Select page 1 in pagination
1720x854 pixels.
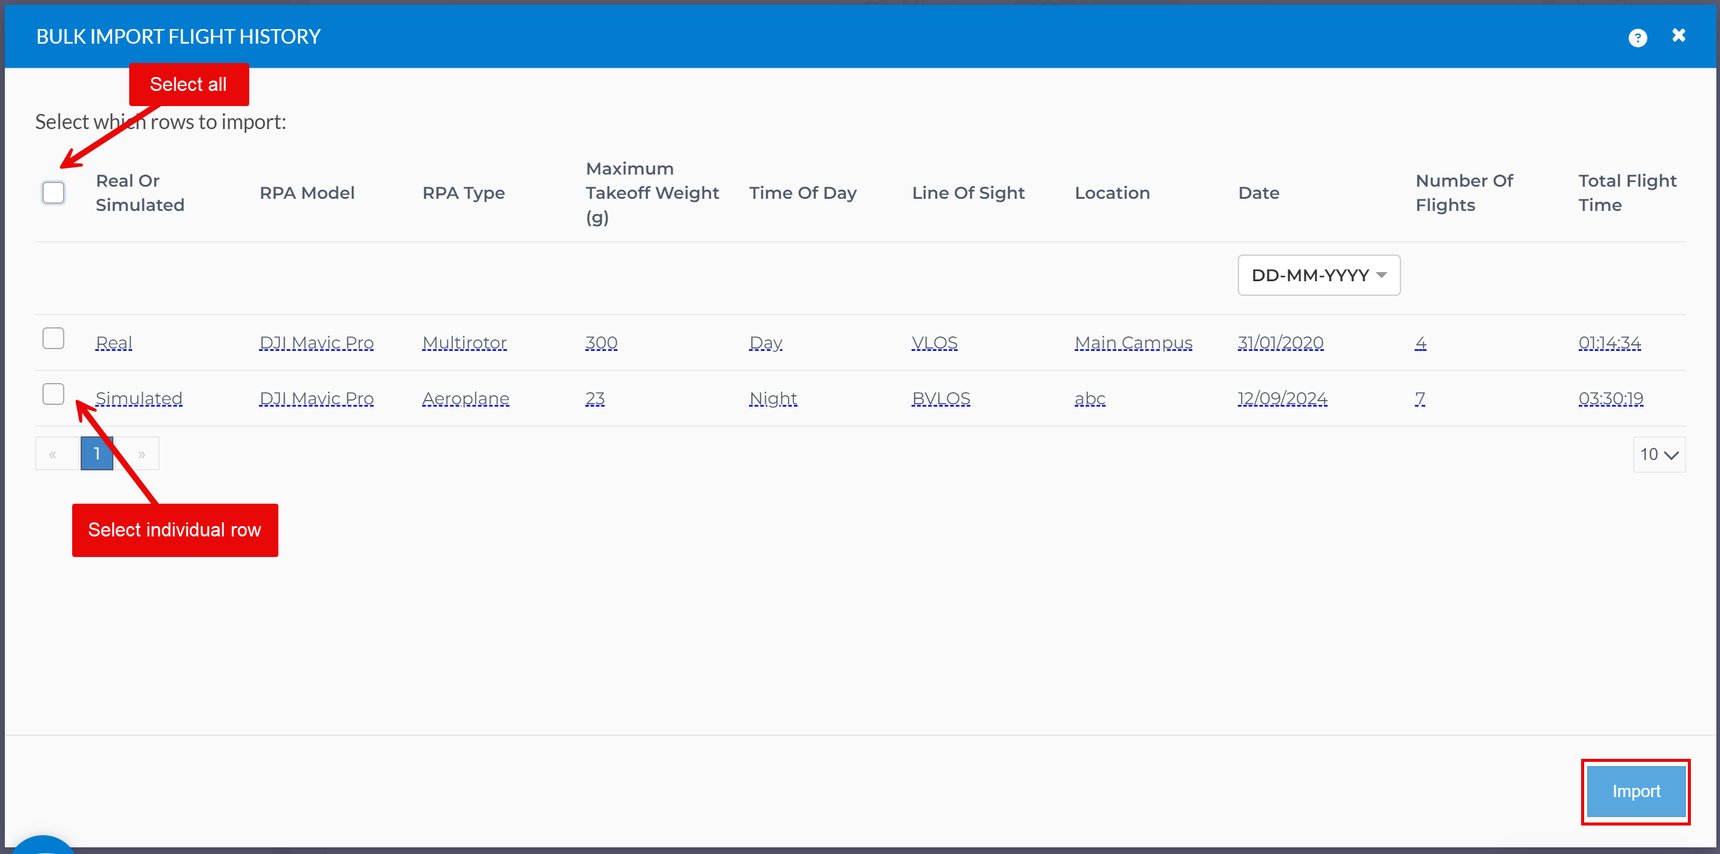[x=97, y=454]
